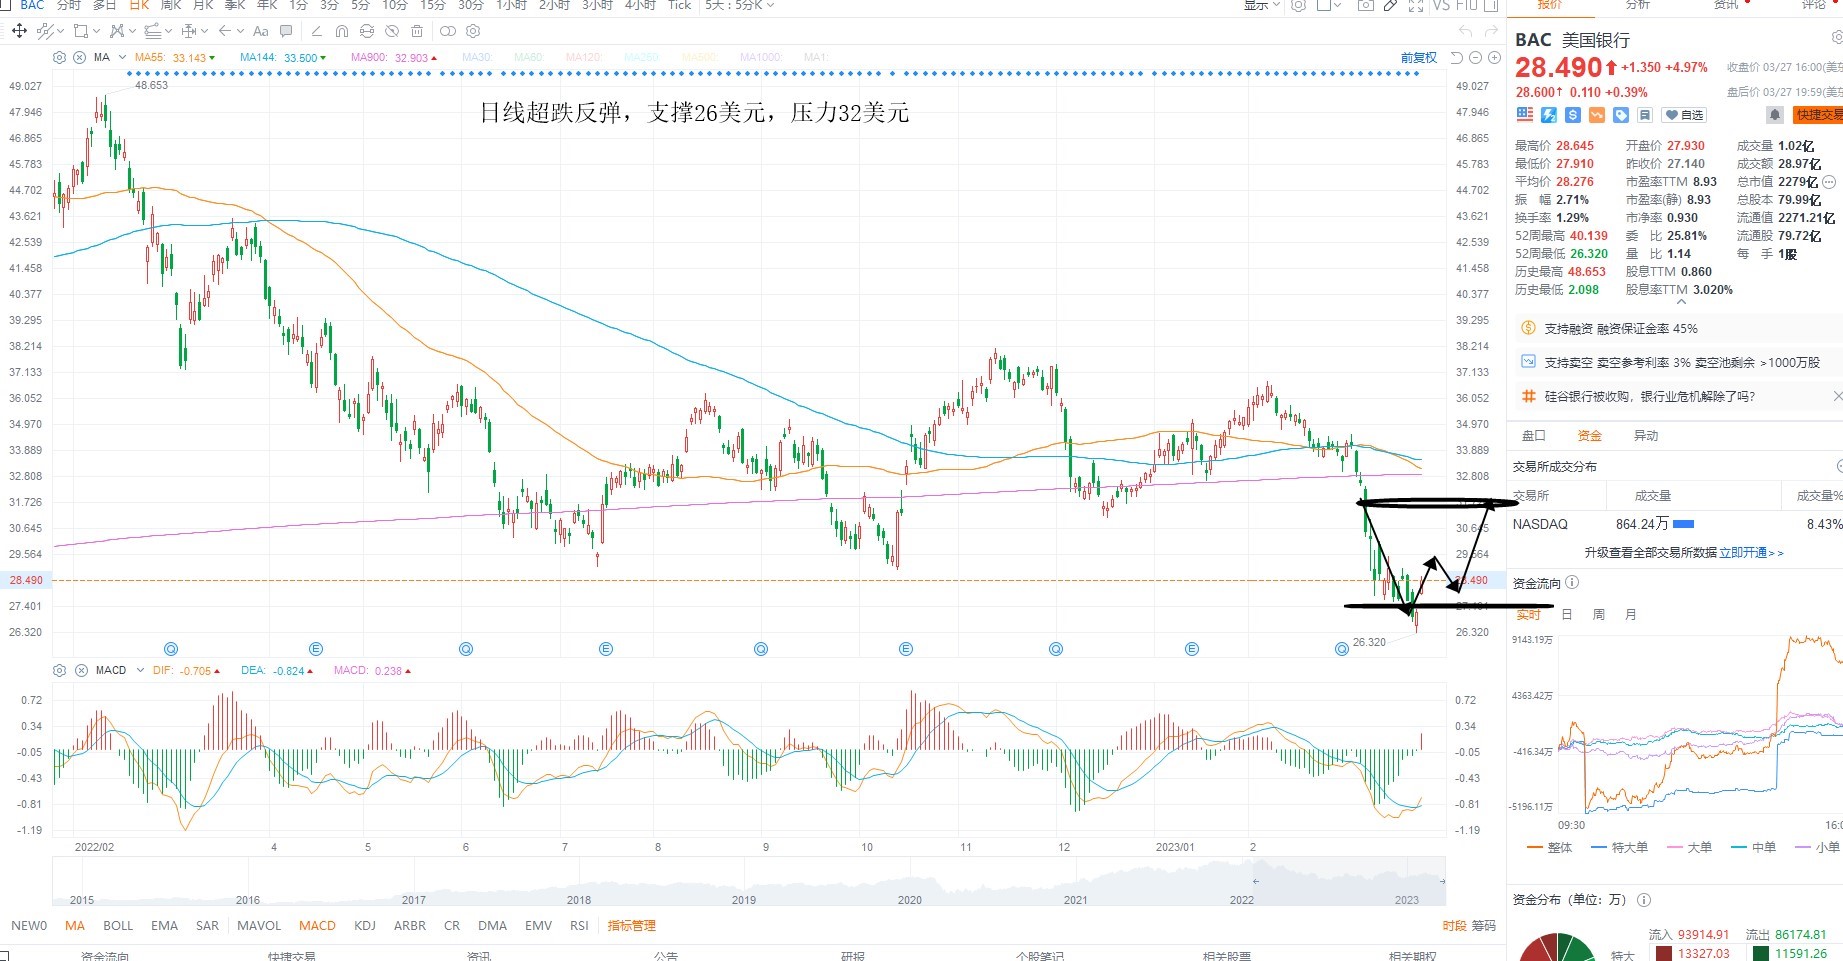1843x961 pixels.
Task: Zoom in the chart with plus icon
Action: click(x=1493, y=58)
